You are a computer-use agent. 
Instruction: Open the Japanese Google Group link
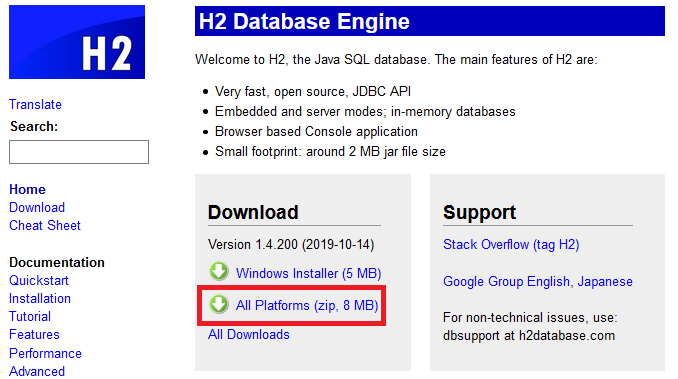(x=605, y=281)
